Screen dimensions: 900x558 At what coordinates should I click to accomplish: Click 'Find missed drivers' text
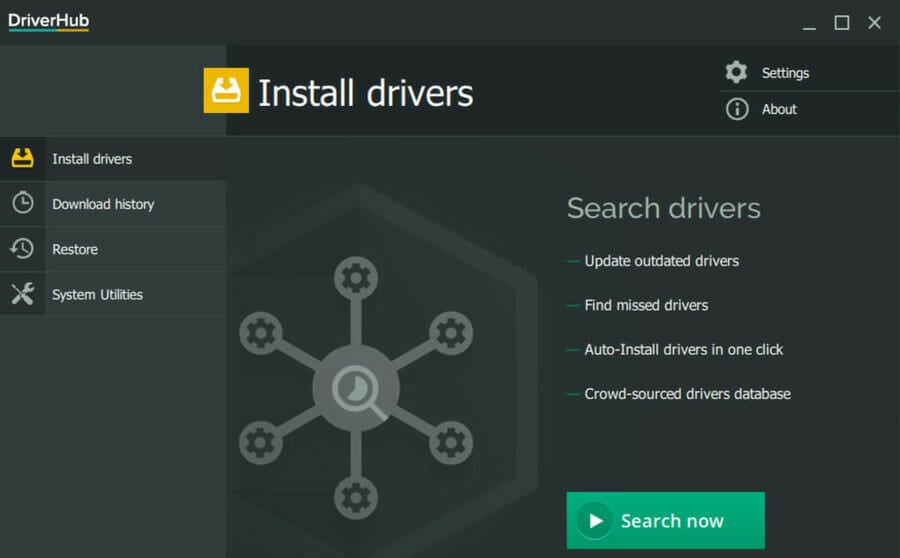point(646,305)
